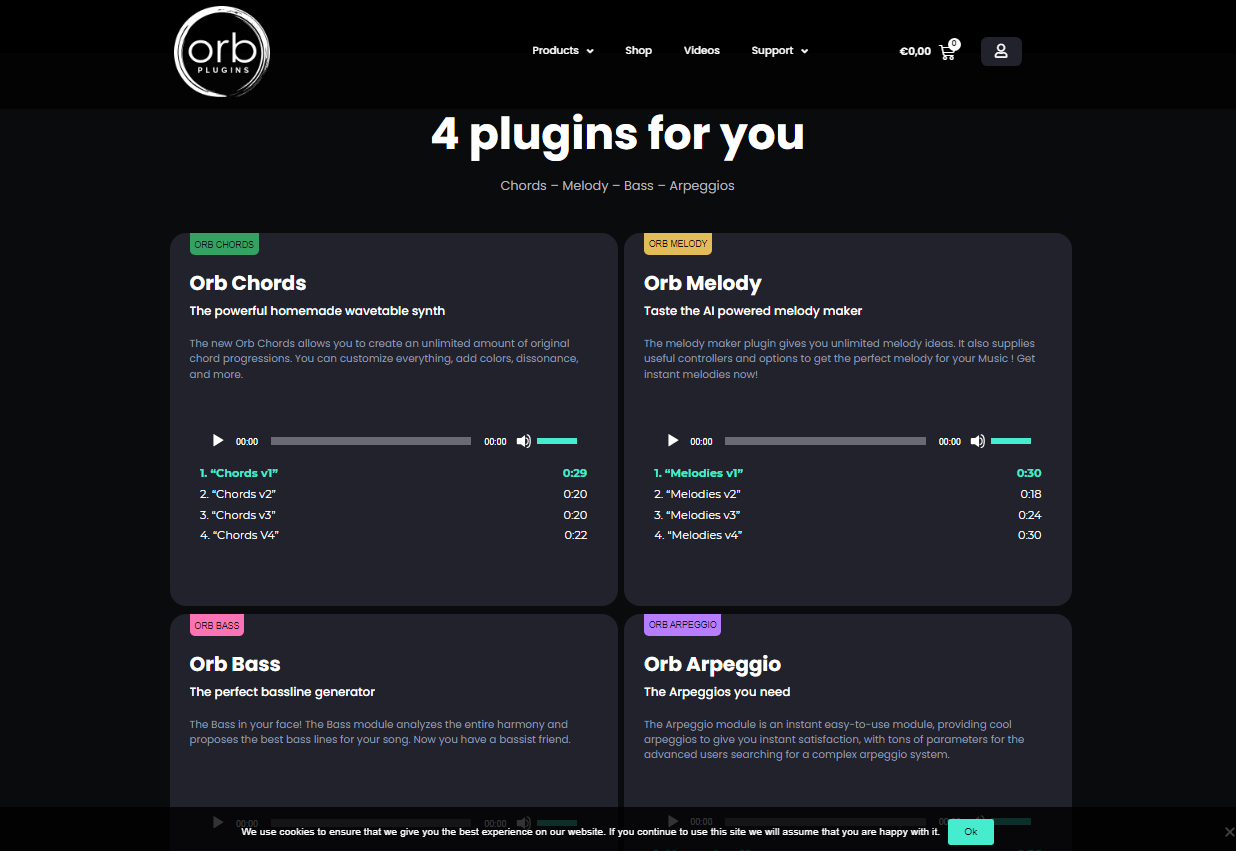Play the Orb Melody audio player

click(673, 441)
